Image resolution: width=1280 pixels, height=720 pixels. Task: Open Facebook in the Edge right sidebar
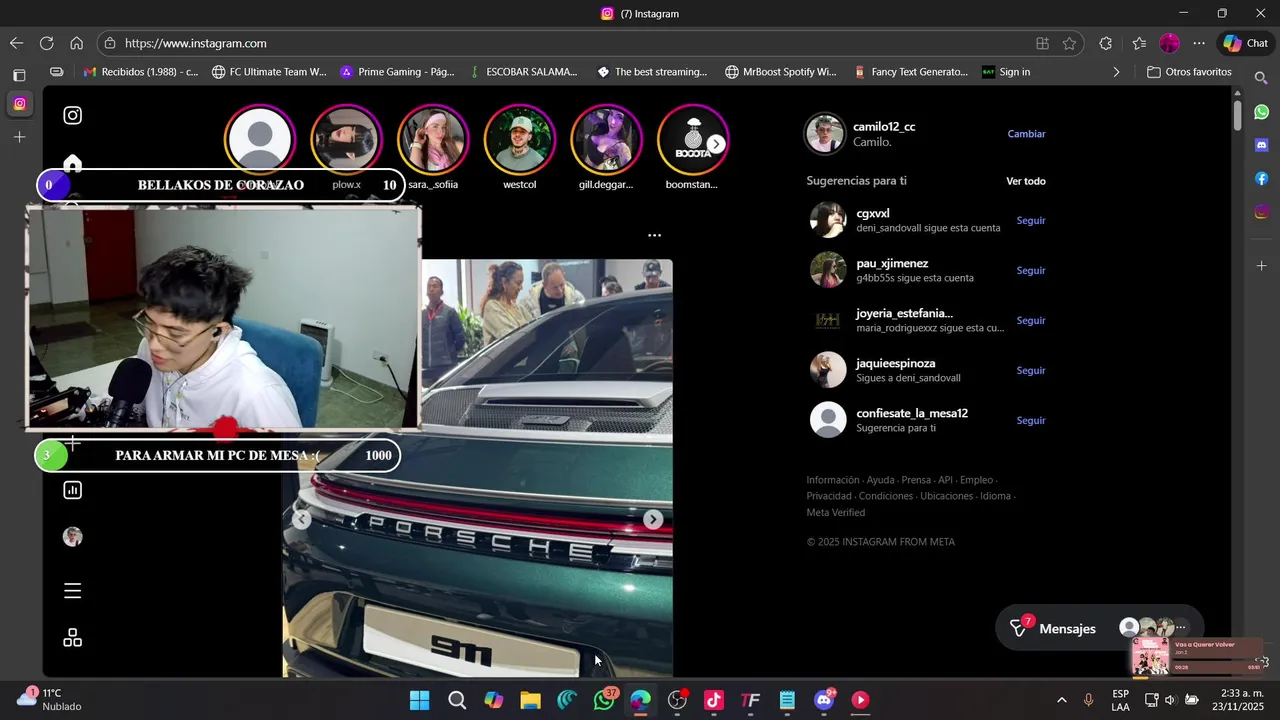coord(1261,178)
